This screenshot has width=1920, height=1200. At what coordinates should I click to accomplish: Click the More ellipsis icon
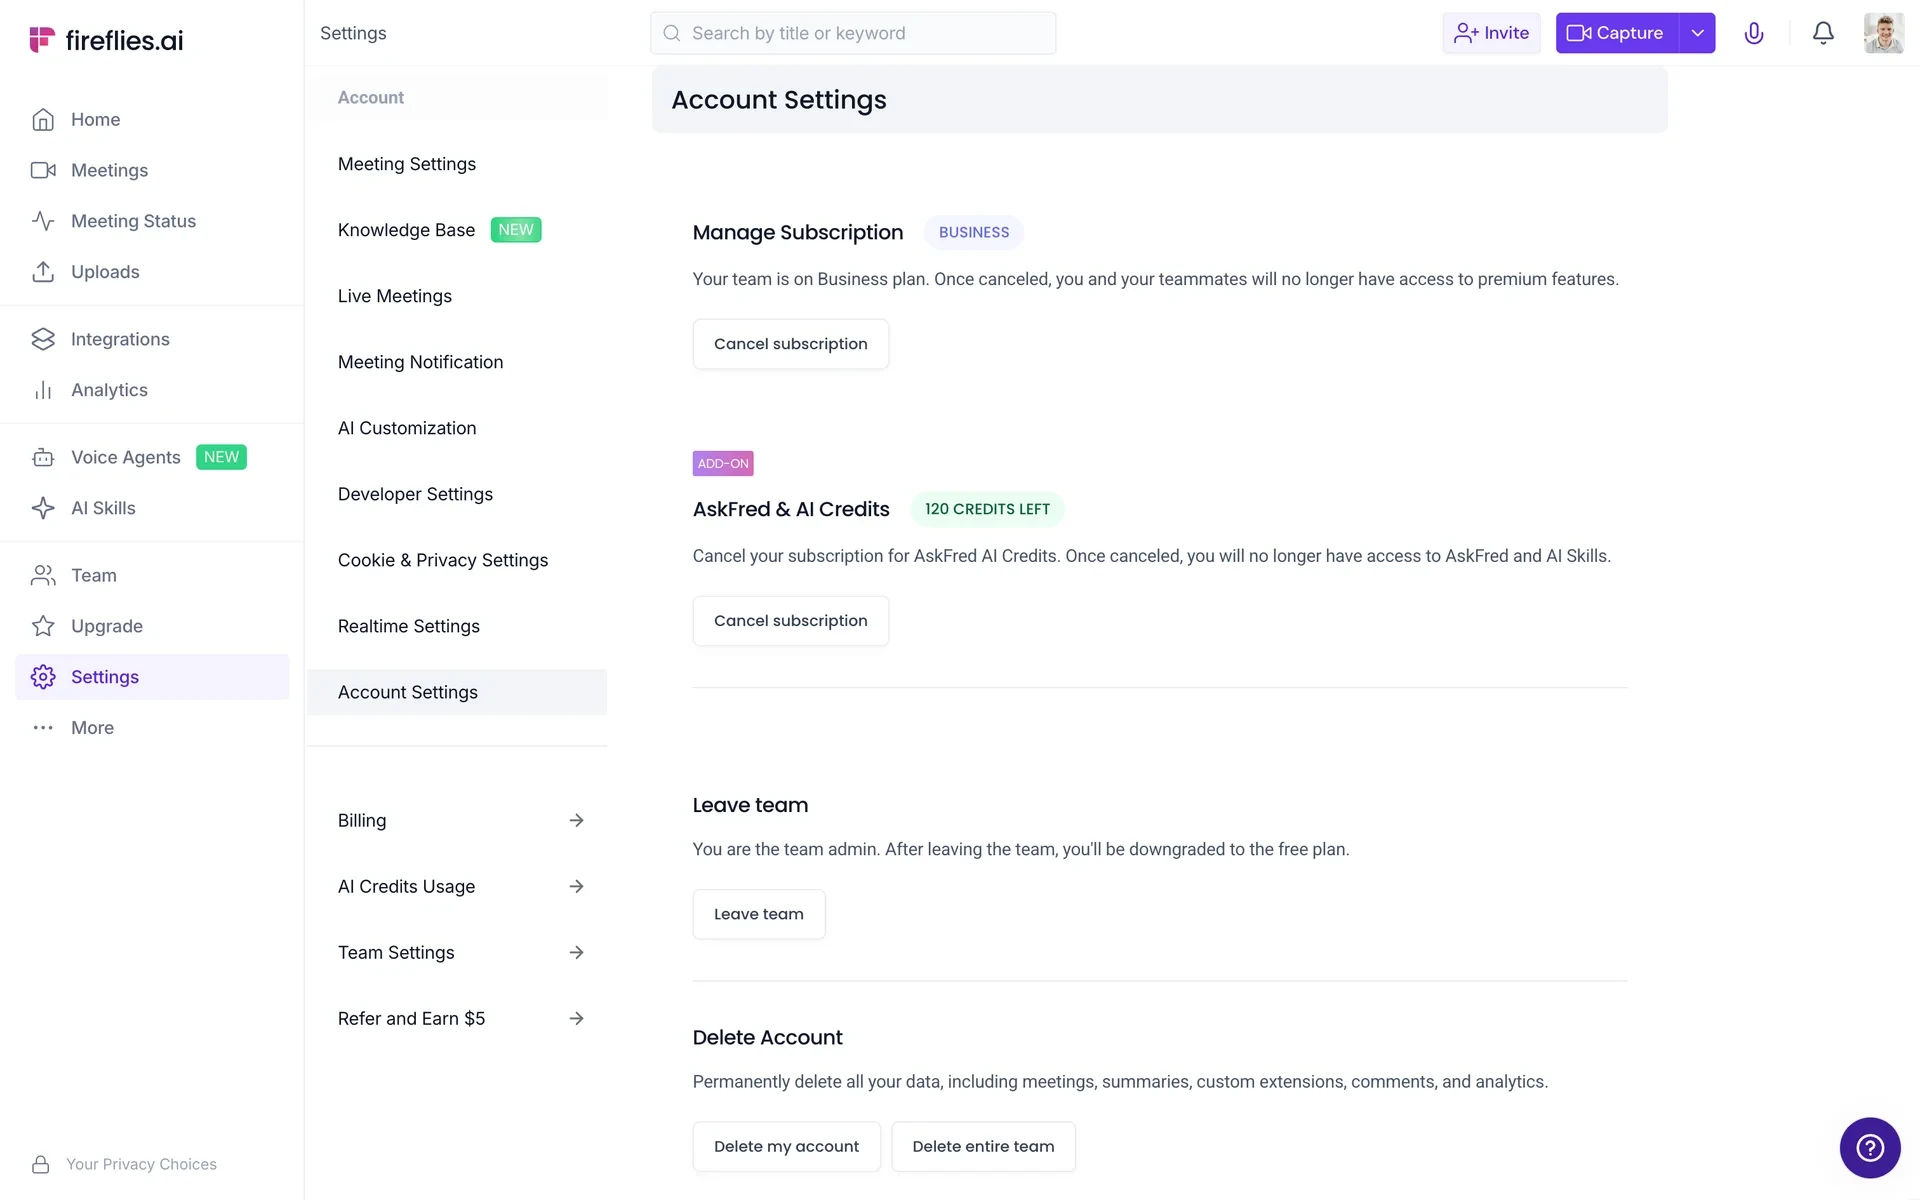[43, 728]
